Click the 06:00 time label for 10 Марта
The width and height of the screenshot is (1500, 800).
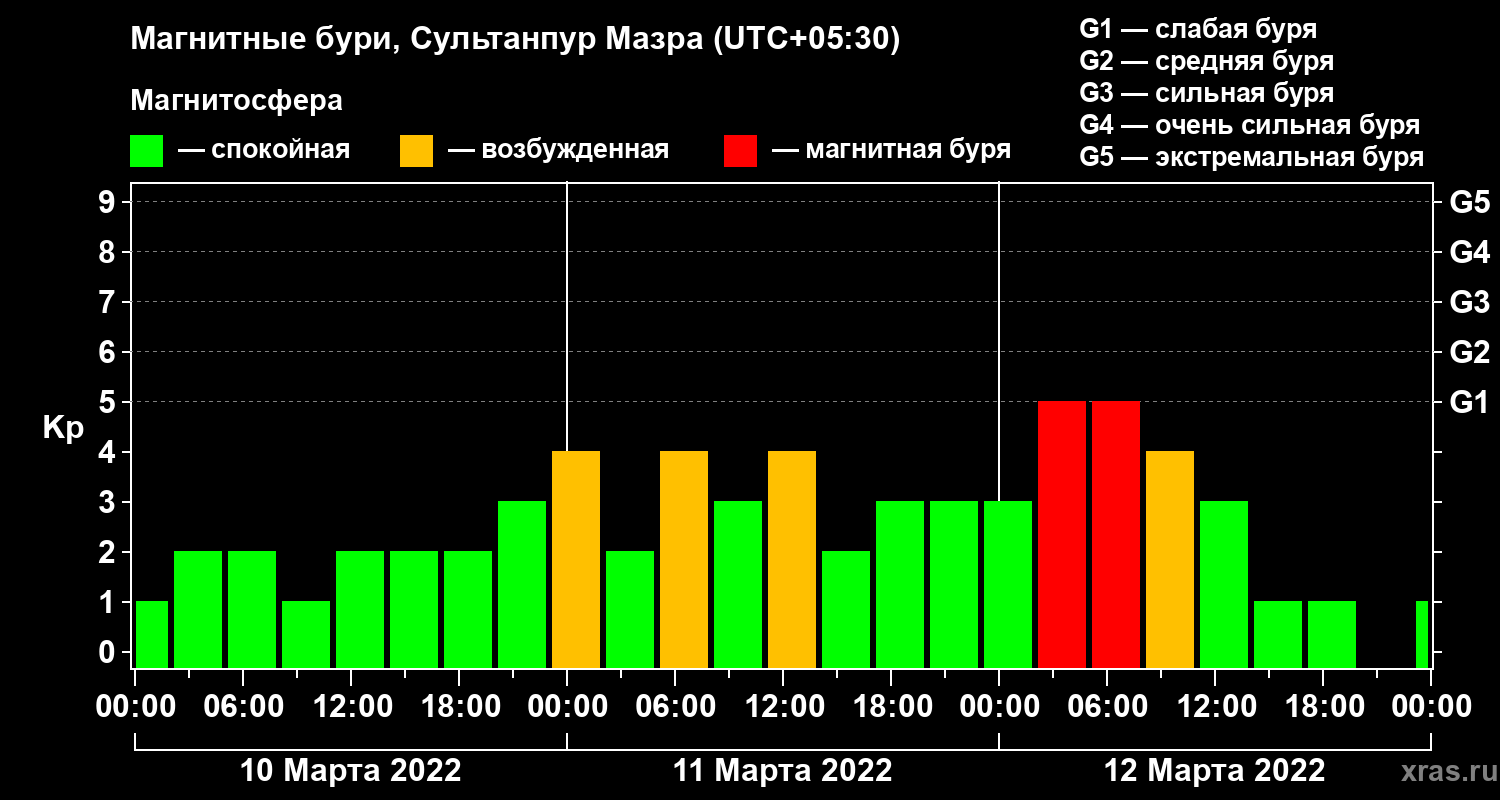point(243,707)
